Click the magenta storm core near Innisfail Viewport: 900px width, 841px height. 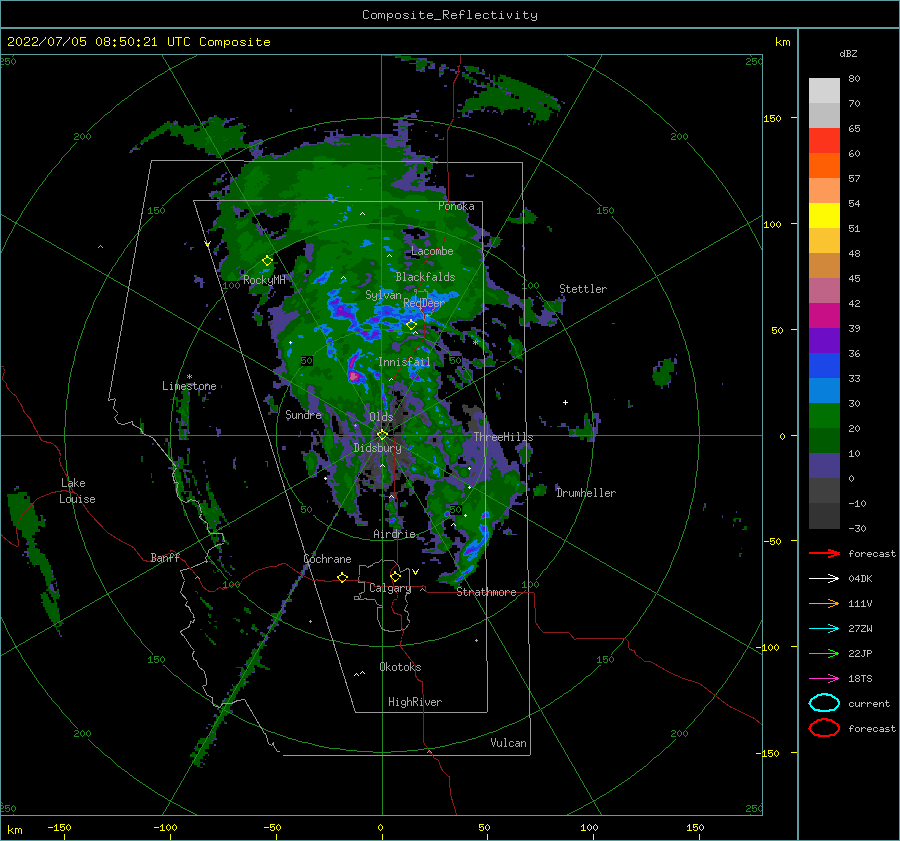tap(354, 377)
